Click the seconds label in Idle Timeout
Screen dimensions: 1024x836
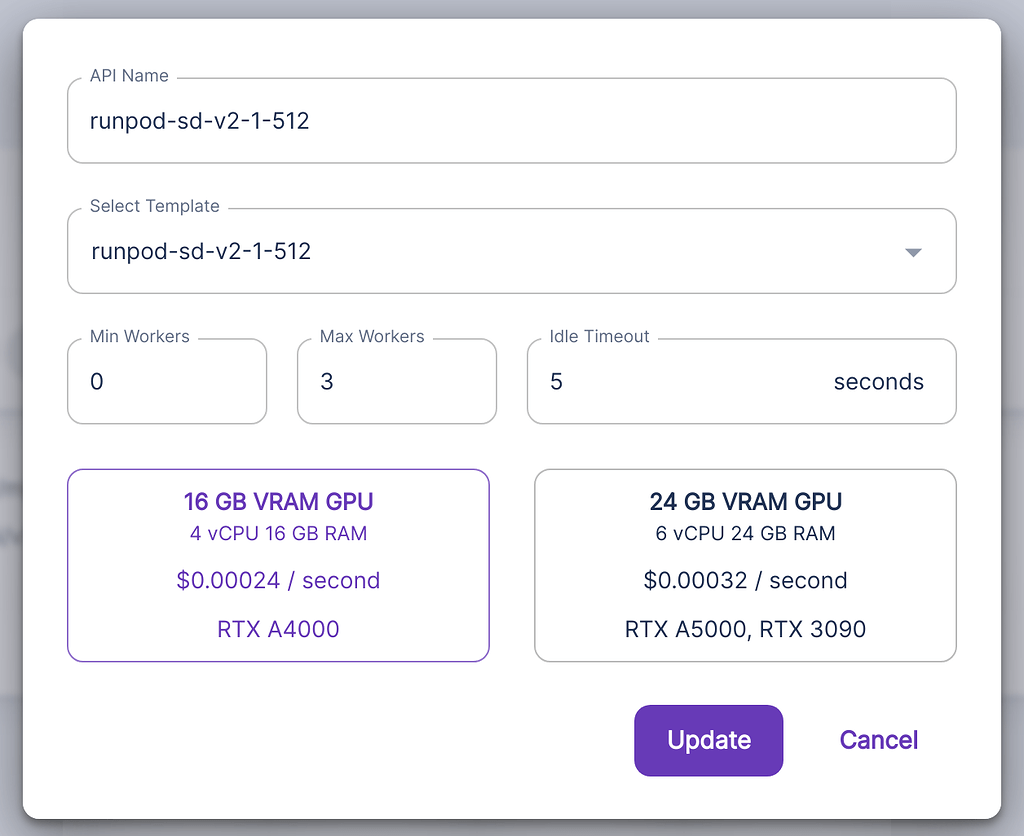click(x=879, y=382)
